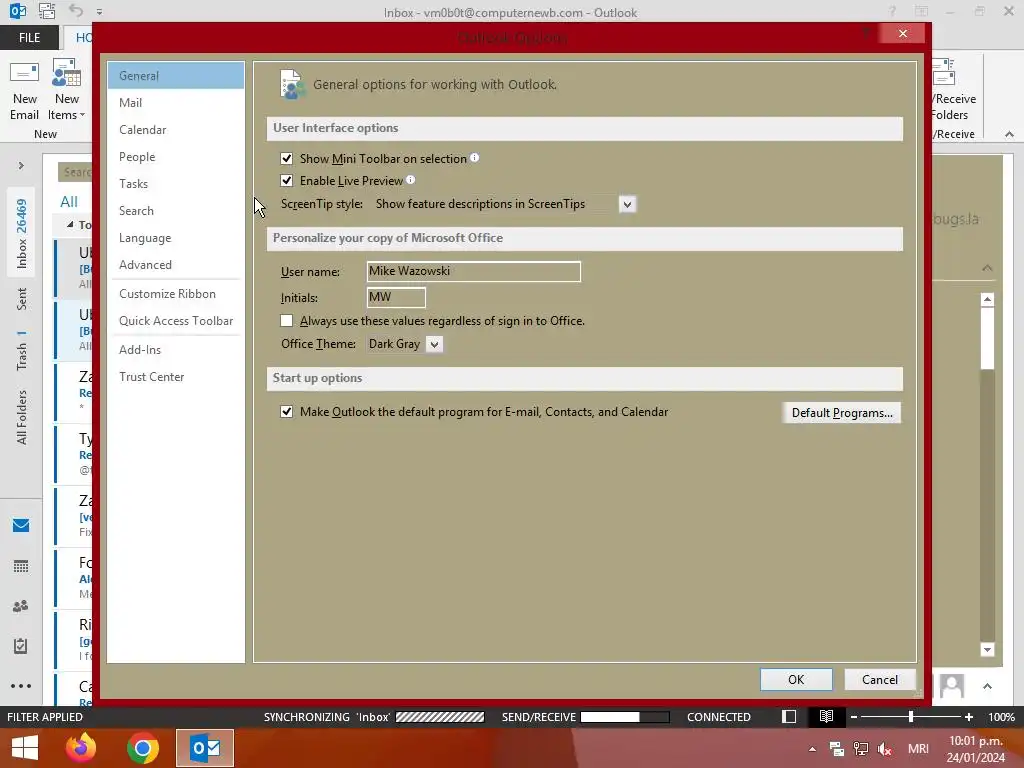Select Language options category

click(x=176, y=238)
